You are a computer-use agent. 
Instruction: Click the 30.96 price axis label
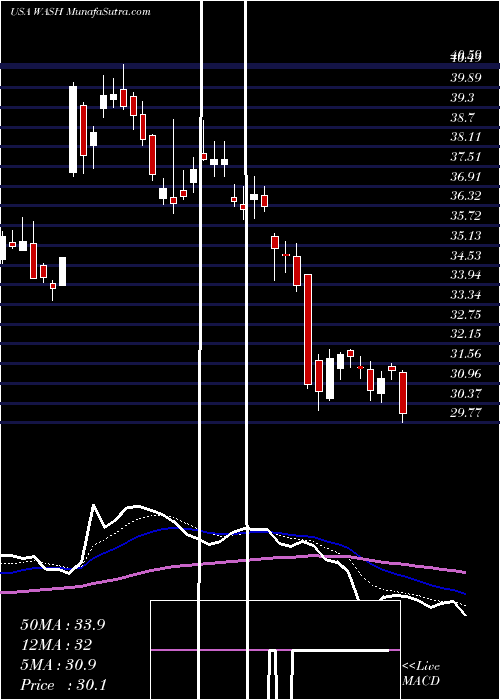[x=466, y=373]
